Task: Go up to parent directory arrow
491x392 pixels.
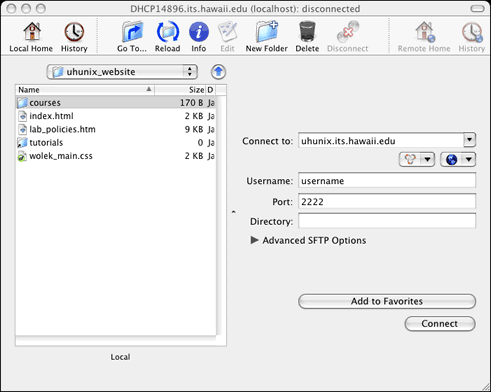Action: pos(218,72)
